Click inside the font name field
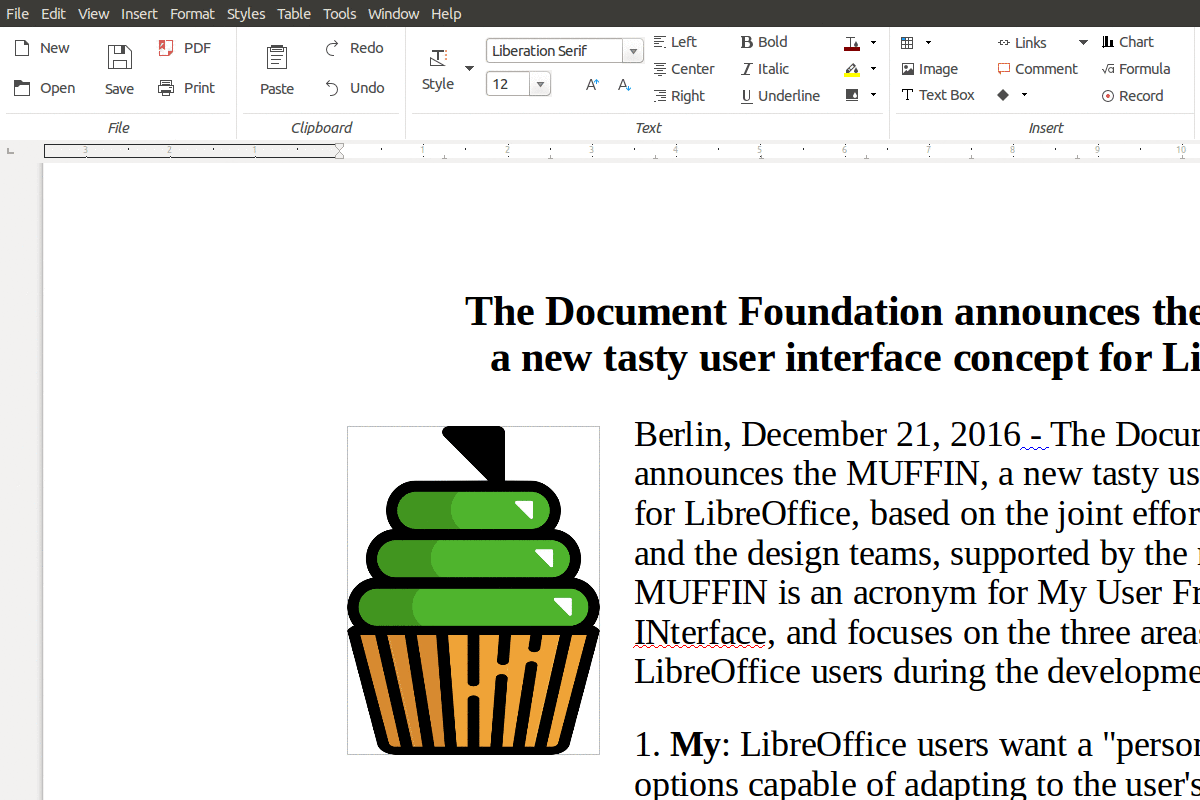The height and width of the screenshot is (800, 1200). (554, 51)
